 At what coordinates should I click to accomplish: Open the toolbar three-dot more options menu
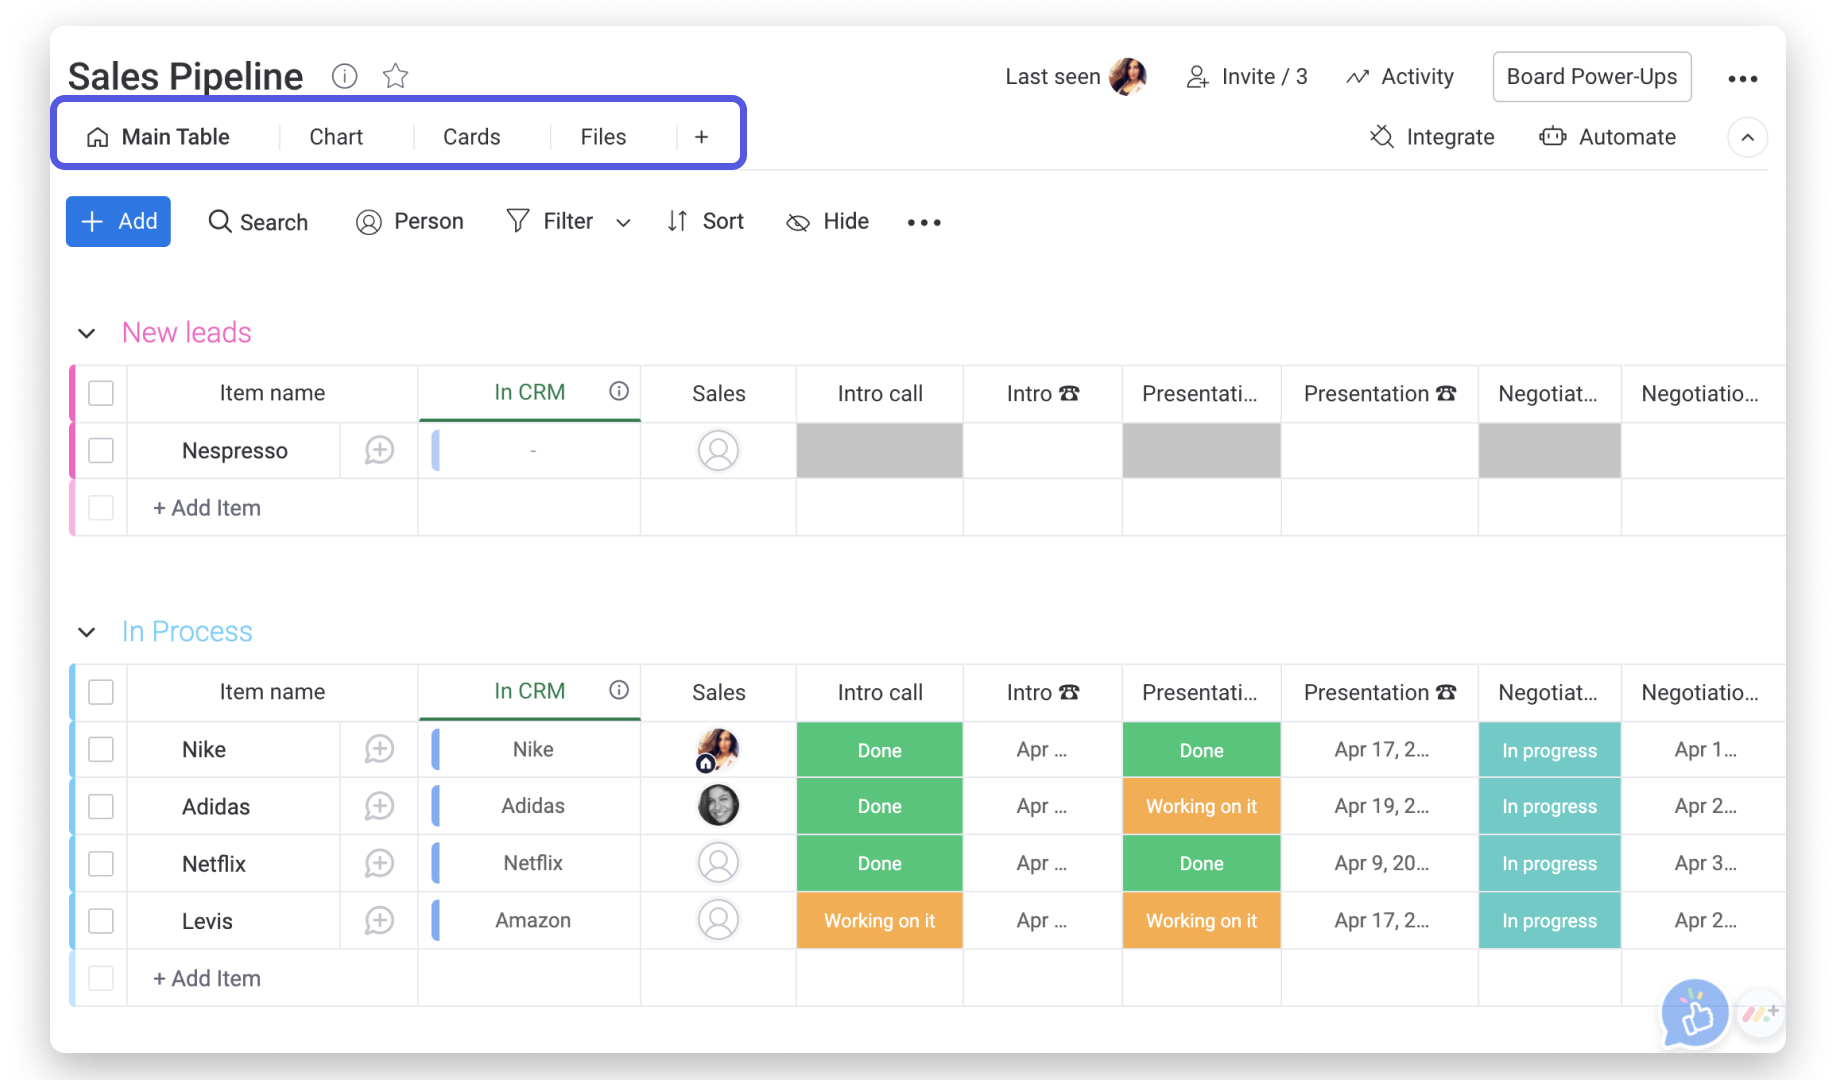coord(924,222)
